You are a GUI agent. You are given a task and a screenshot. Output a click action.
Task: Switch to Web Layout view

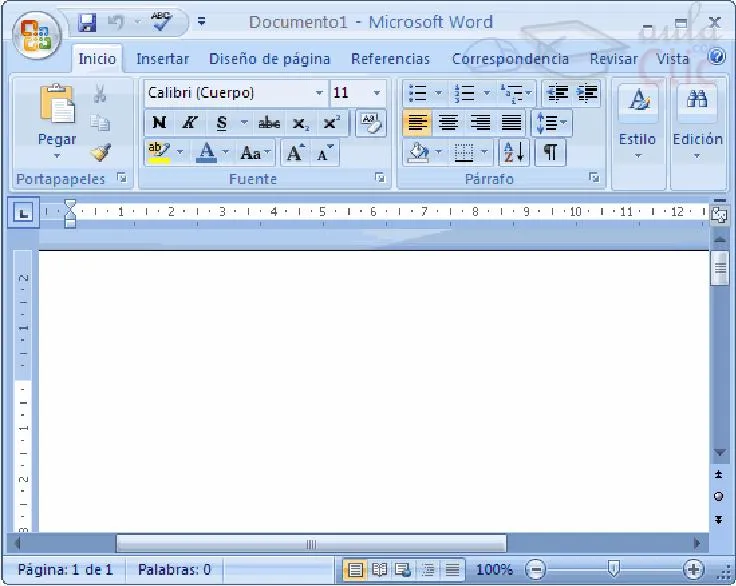tap(403, 570)
